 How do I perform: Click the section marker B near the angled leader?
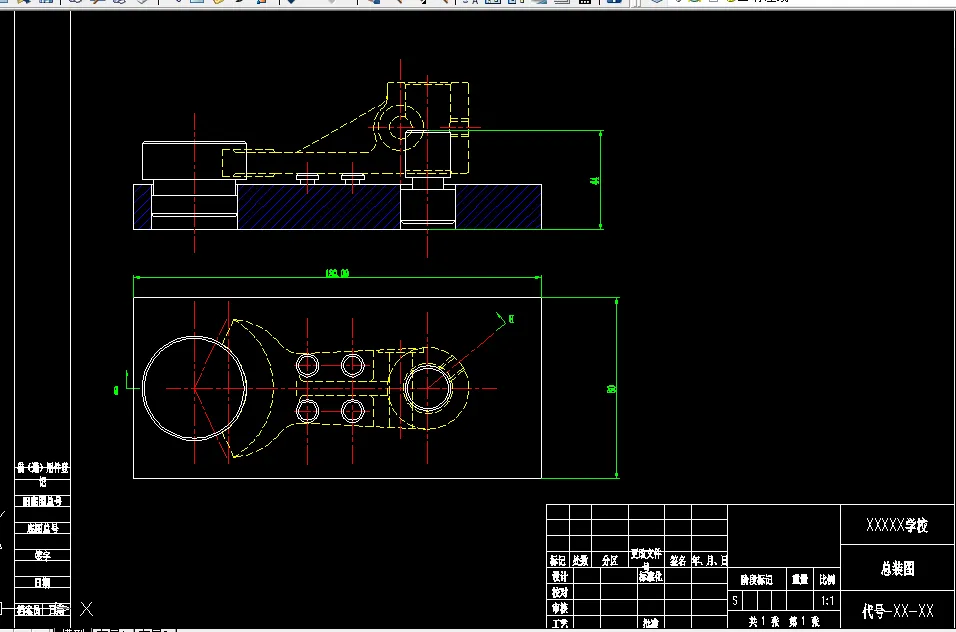click(511, 319)
